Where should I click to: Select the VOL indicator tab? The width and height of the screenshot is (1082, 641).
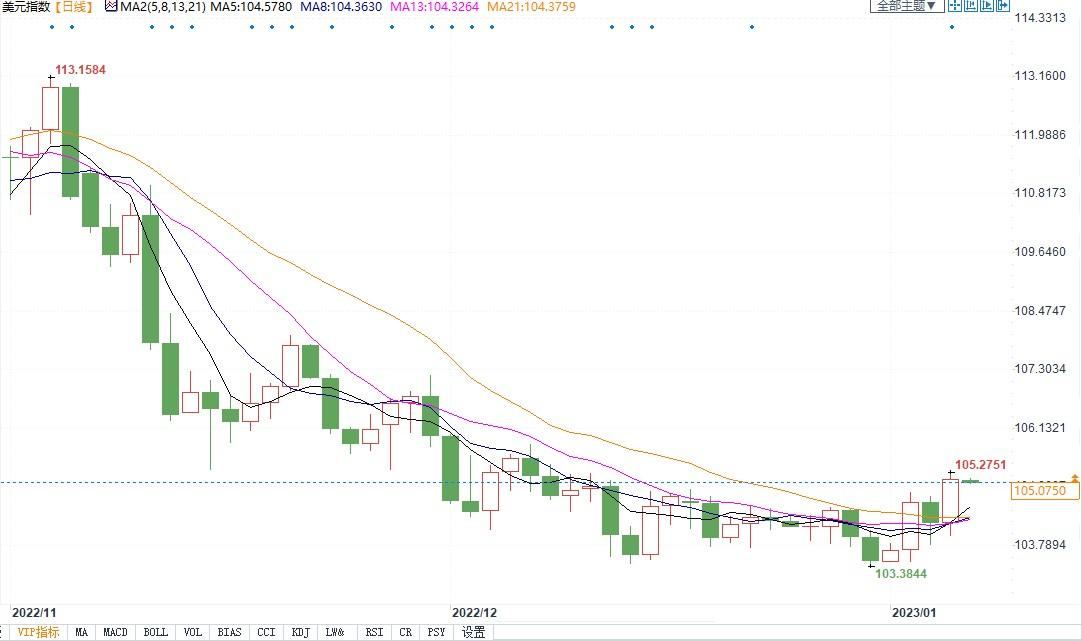(x=192, y=632)
